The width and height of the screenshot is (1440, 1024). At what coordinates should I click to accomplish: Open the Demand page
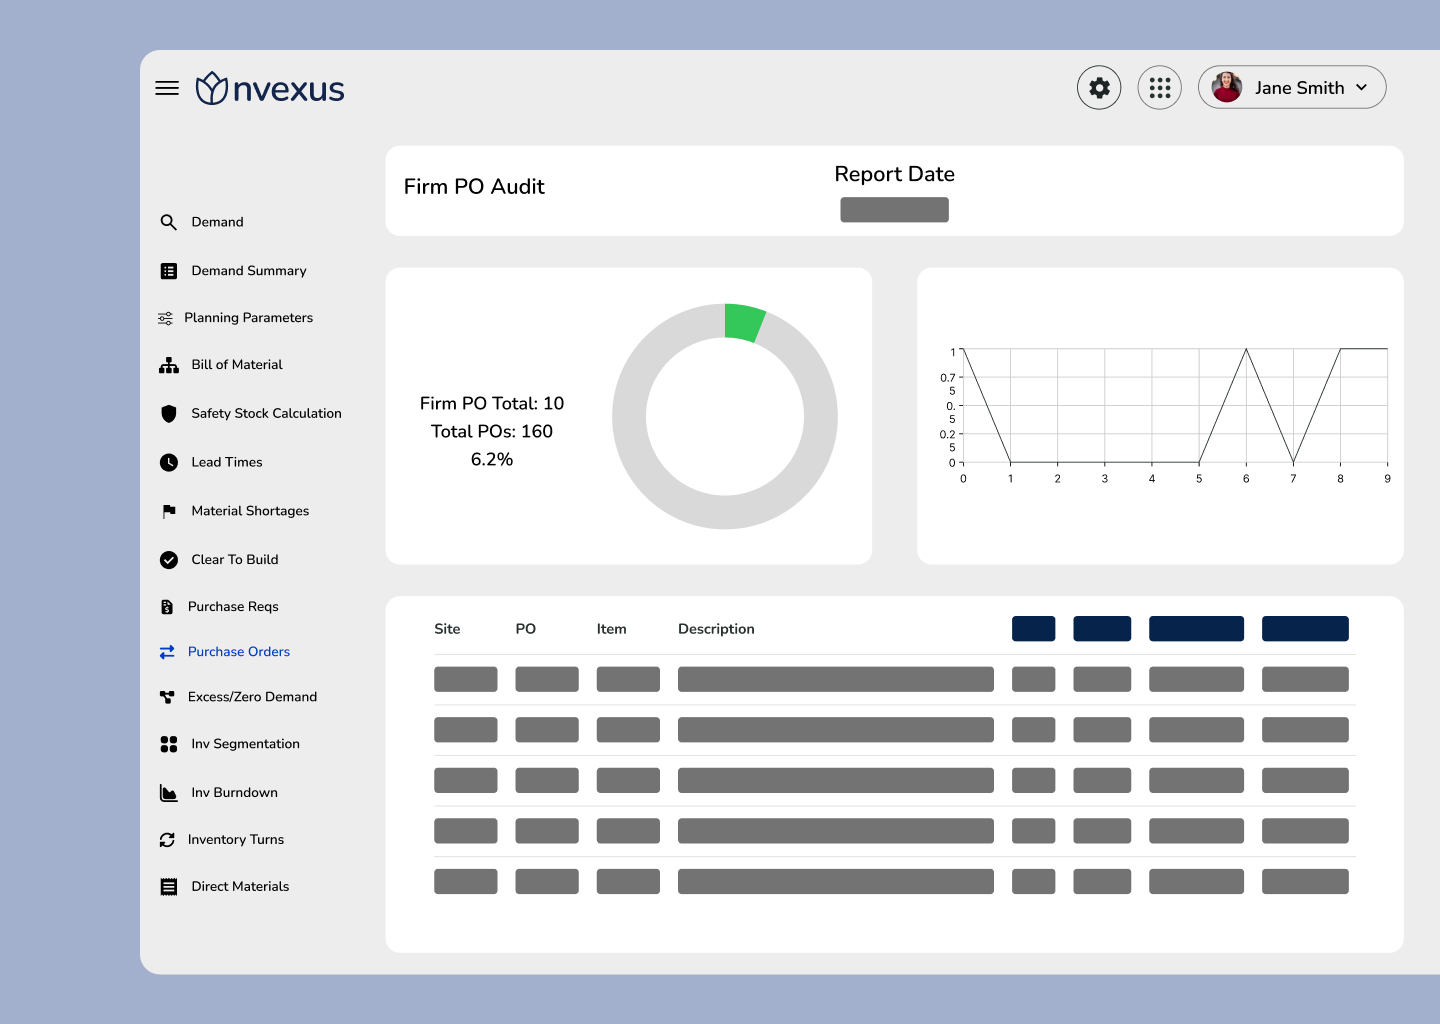pos(217,222)
